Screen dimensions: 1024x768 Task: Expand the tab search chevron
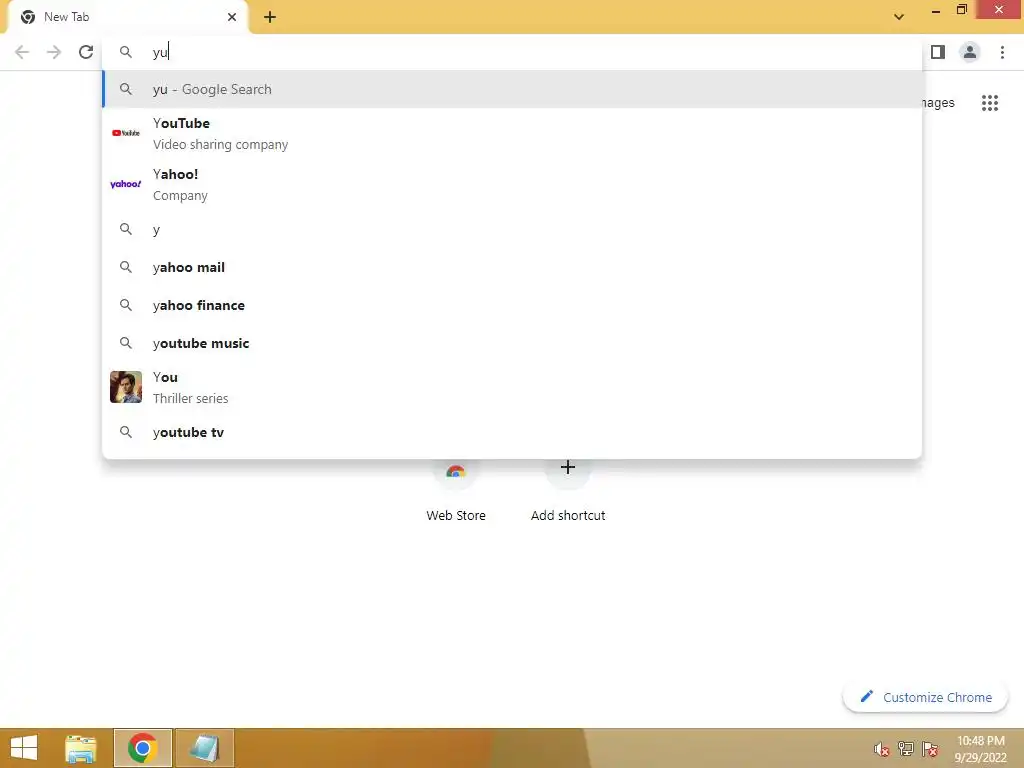click(899, 17)
